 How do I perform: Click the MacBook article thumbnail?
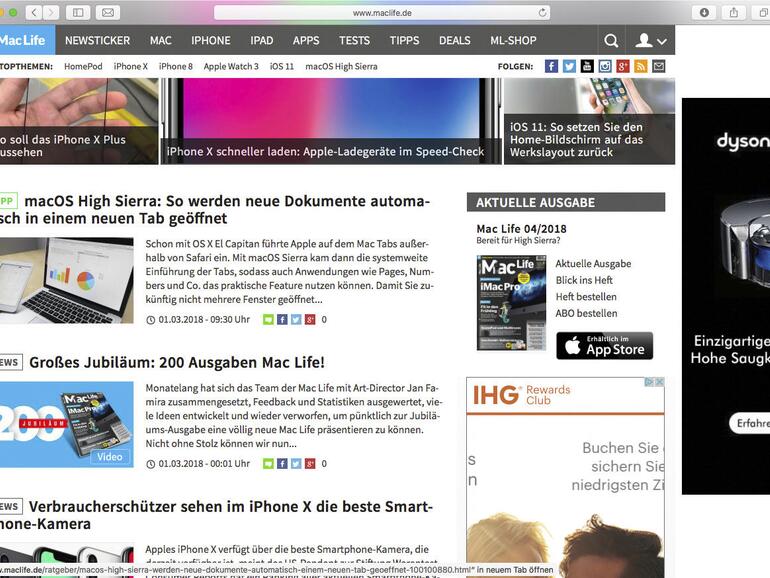click(66, 280)
